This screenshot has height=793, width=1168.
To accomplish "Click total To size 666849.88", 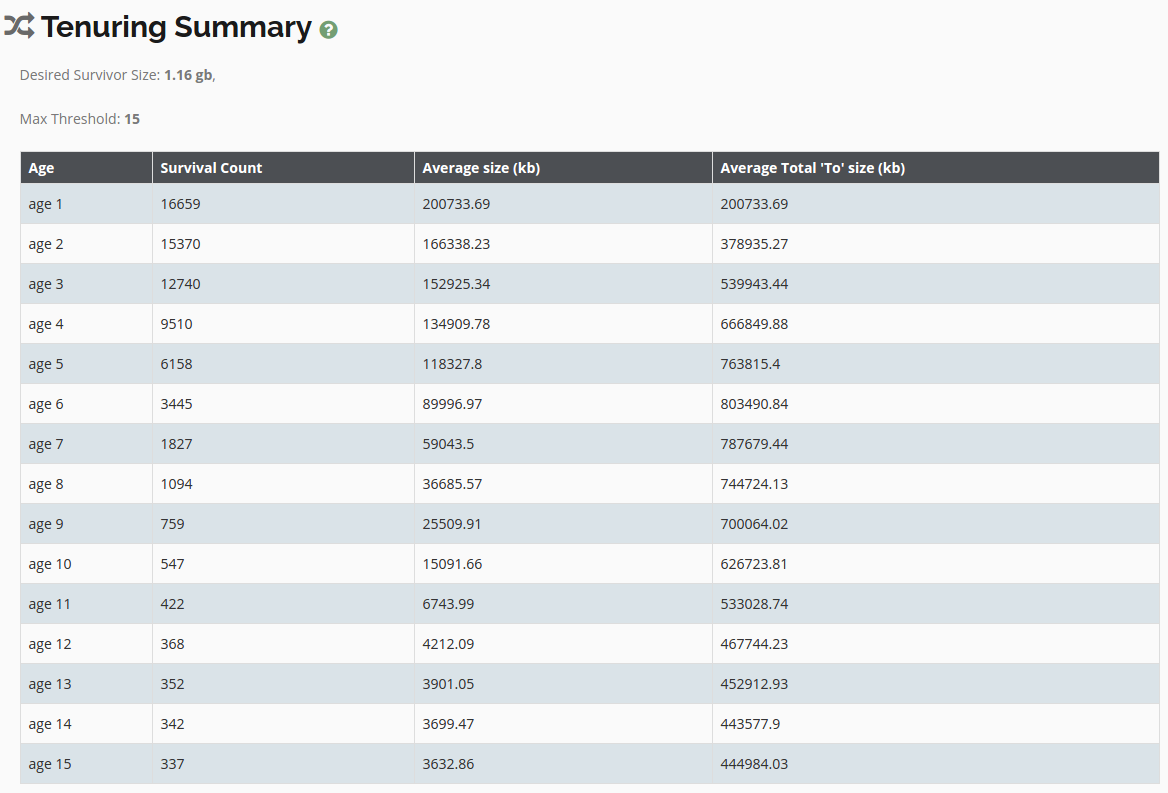I will click(754, 325).
